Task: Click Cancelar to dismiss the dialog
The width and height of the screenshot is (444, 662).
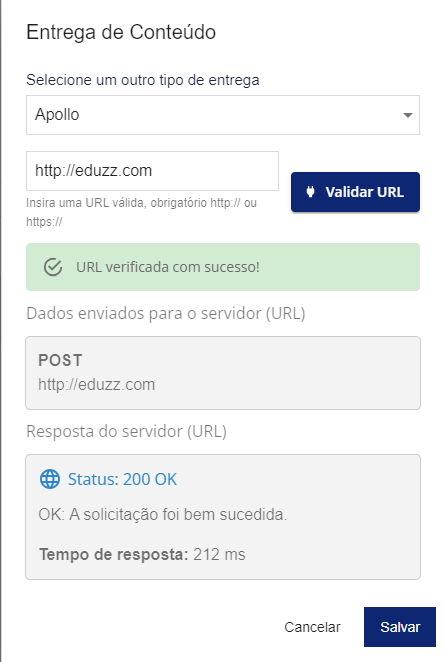Action: pyautogui.click(x=312, y=627)
